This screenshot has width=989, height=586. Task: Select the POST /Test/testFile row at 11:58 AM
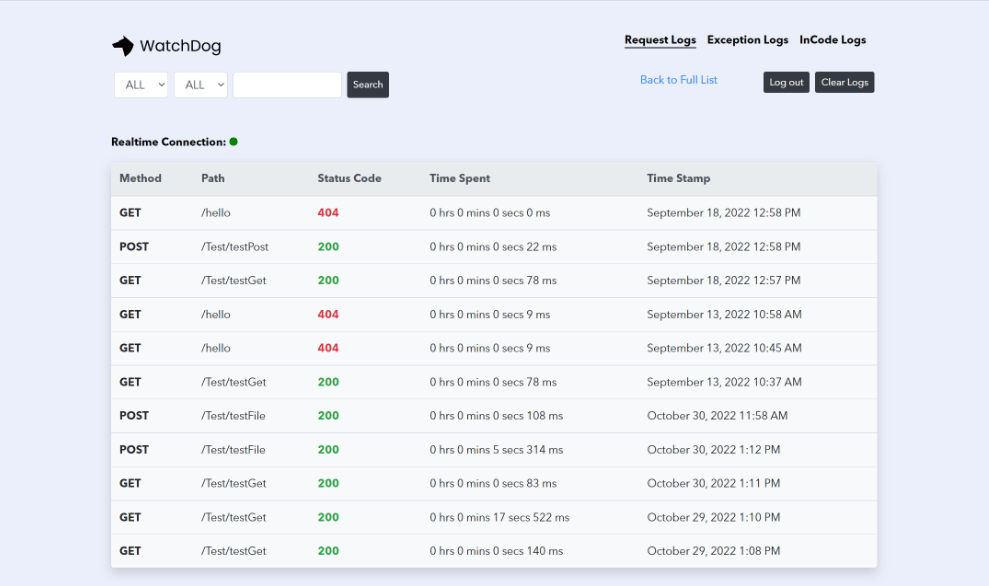(x=493, y=416)
